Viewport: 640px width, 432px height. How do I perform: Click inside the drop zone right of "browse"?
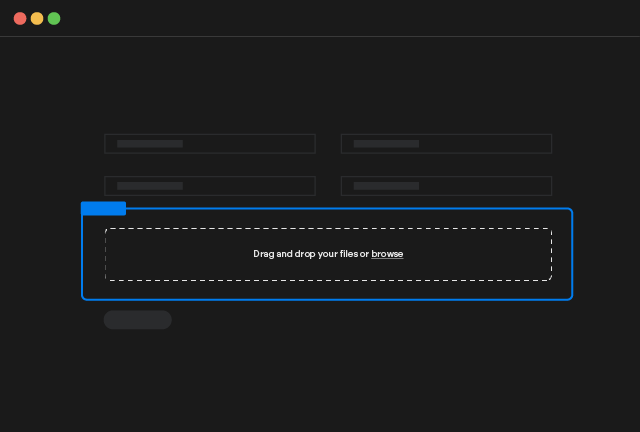pyautogui.click(x=480, y=254)
